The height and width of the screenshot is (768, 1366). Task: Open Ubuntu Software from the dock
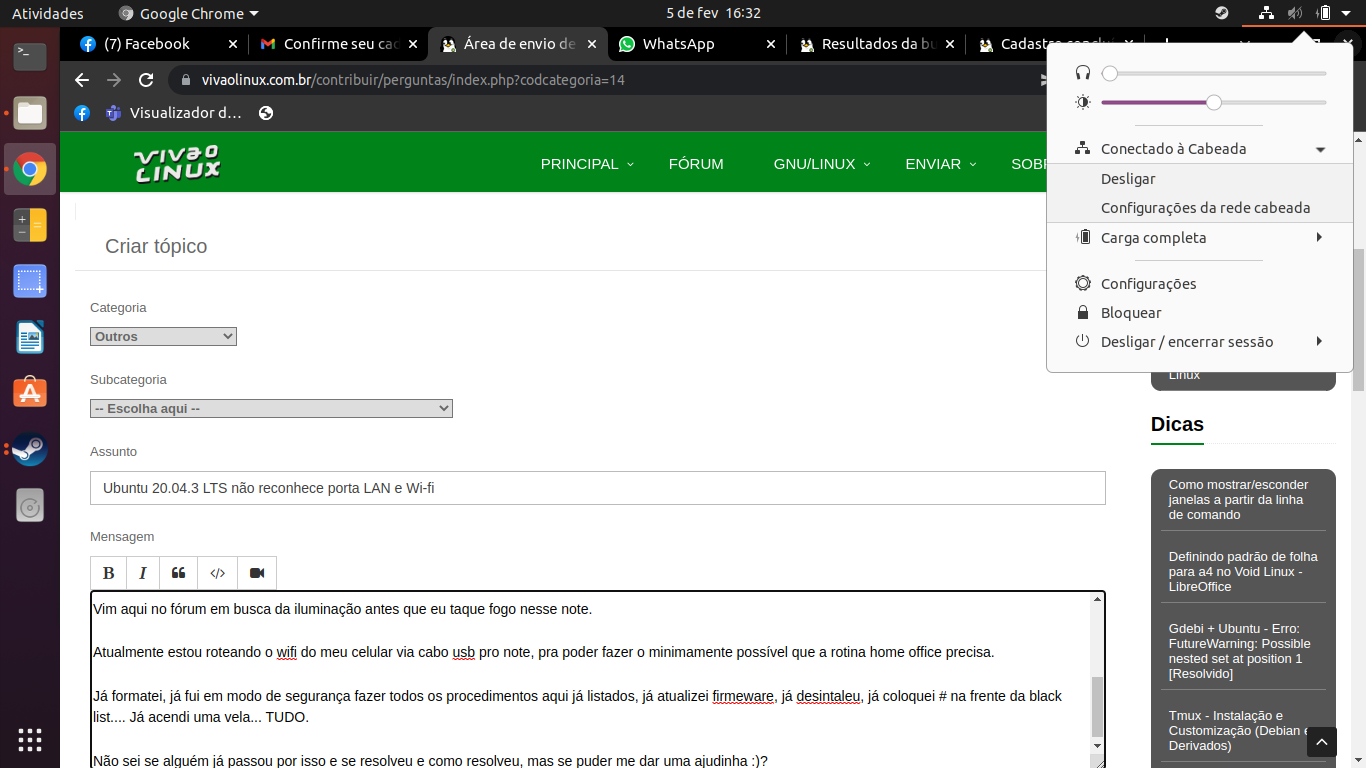30,393
